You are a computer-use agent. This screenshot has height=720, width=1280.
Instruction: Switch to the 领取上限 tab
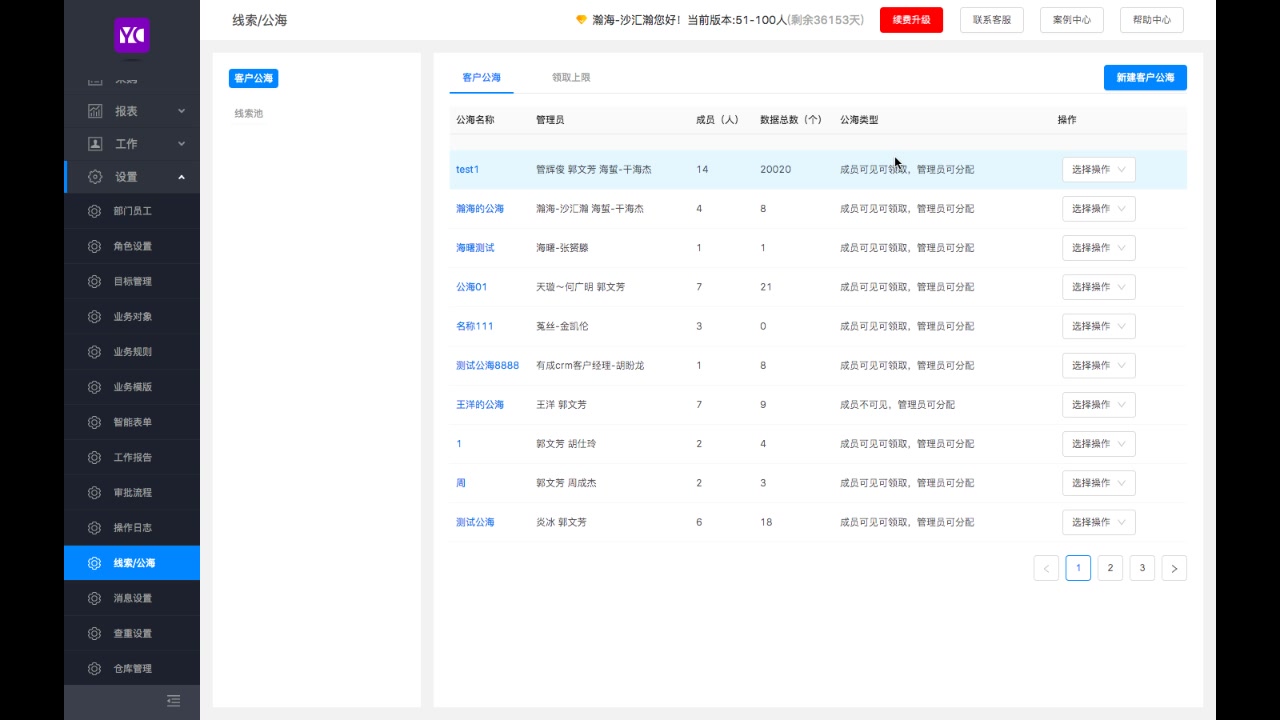571,77
